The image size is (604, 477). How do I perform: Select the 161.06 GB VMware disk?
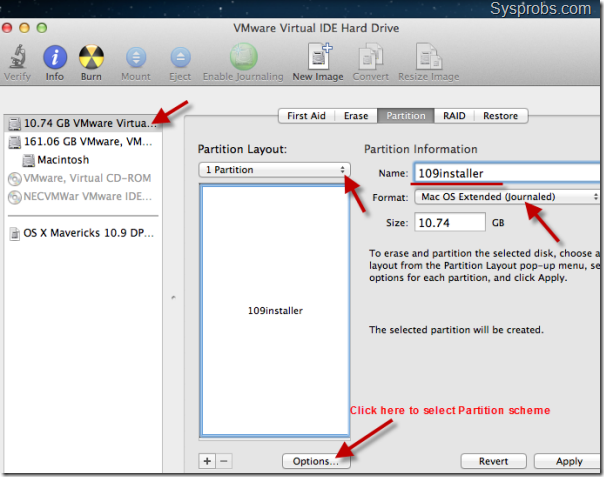point(83,142)
